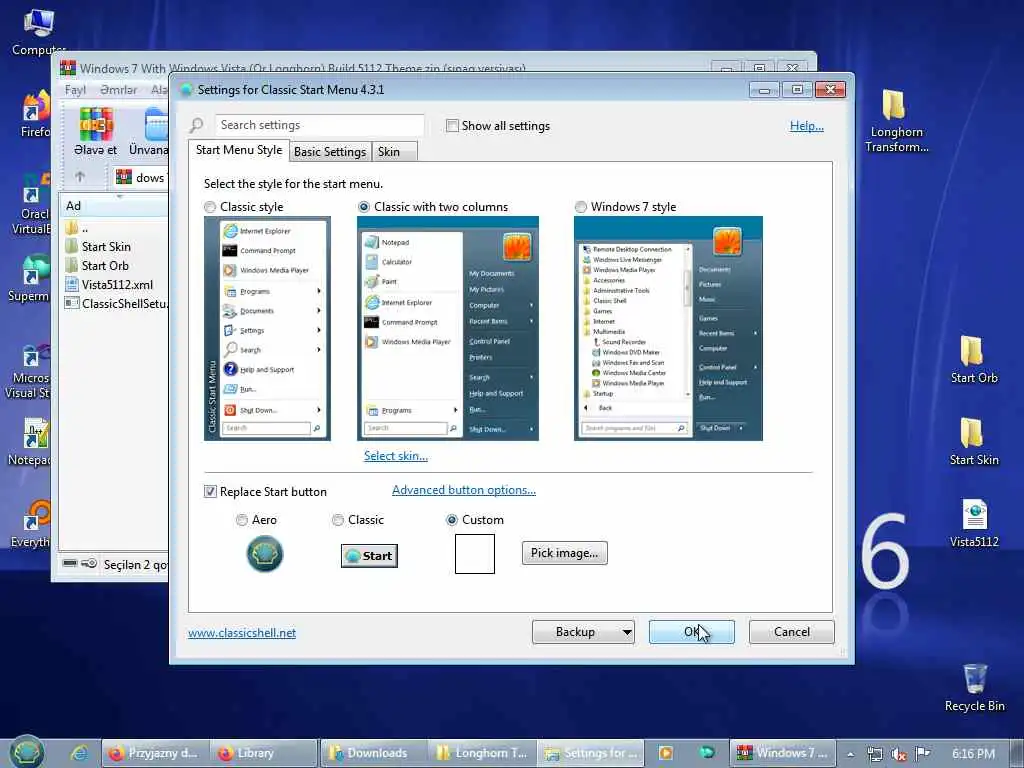Select the Custom start button option

[451, 520]
